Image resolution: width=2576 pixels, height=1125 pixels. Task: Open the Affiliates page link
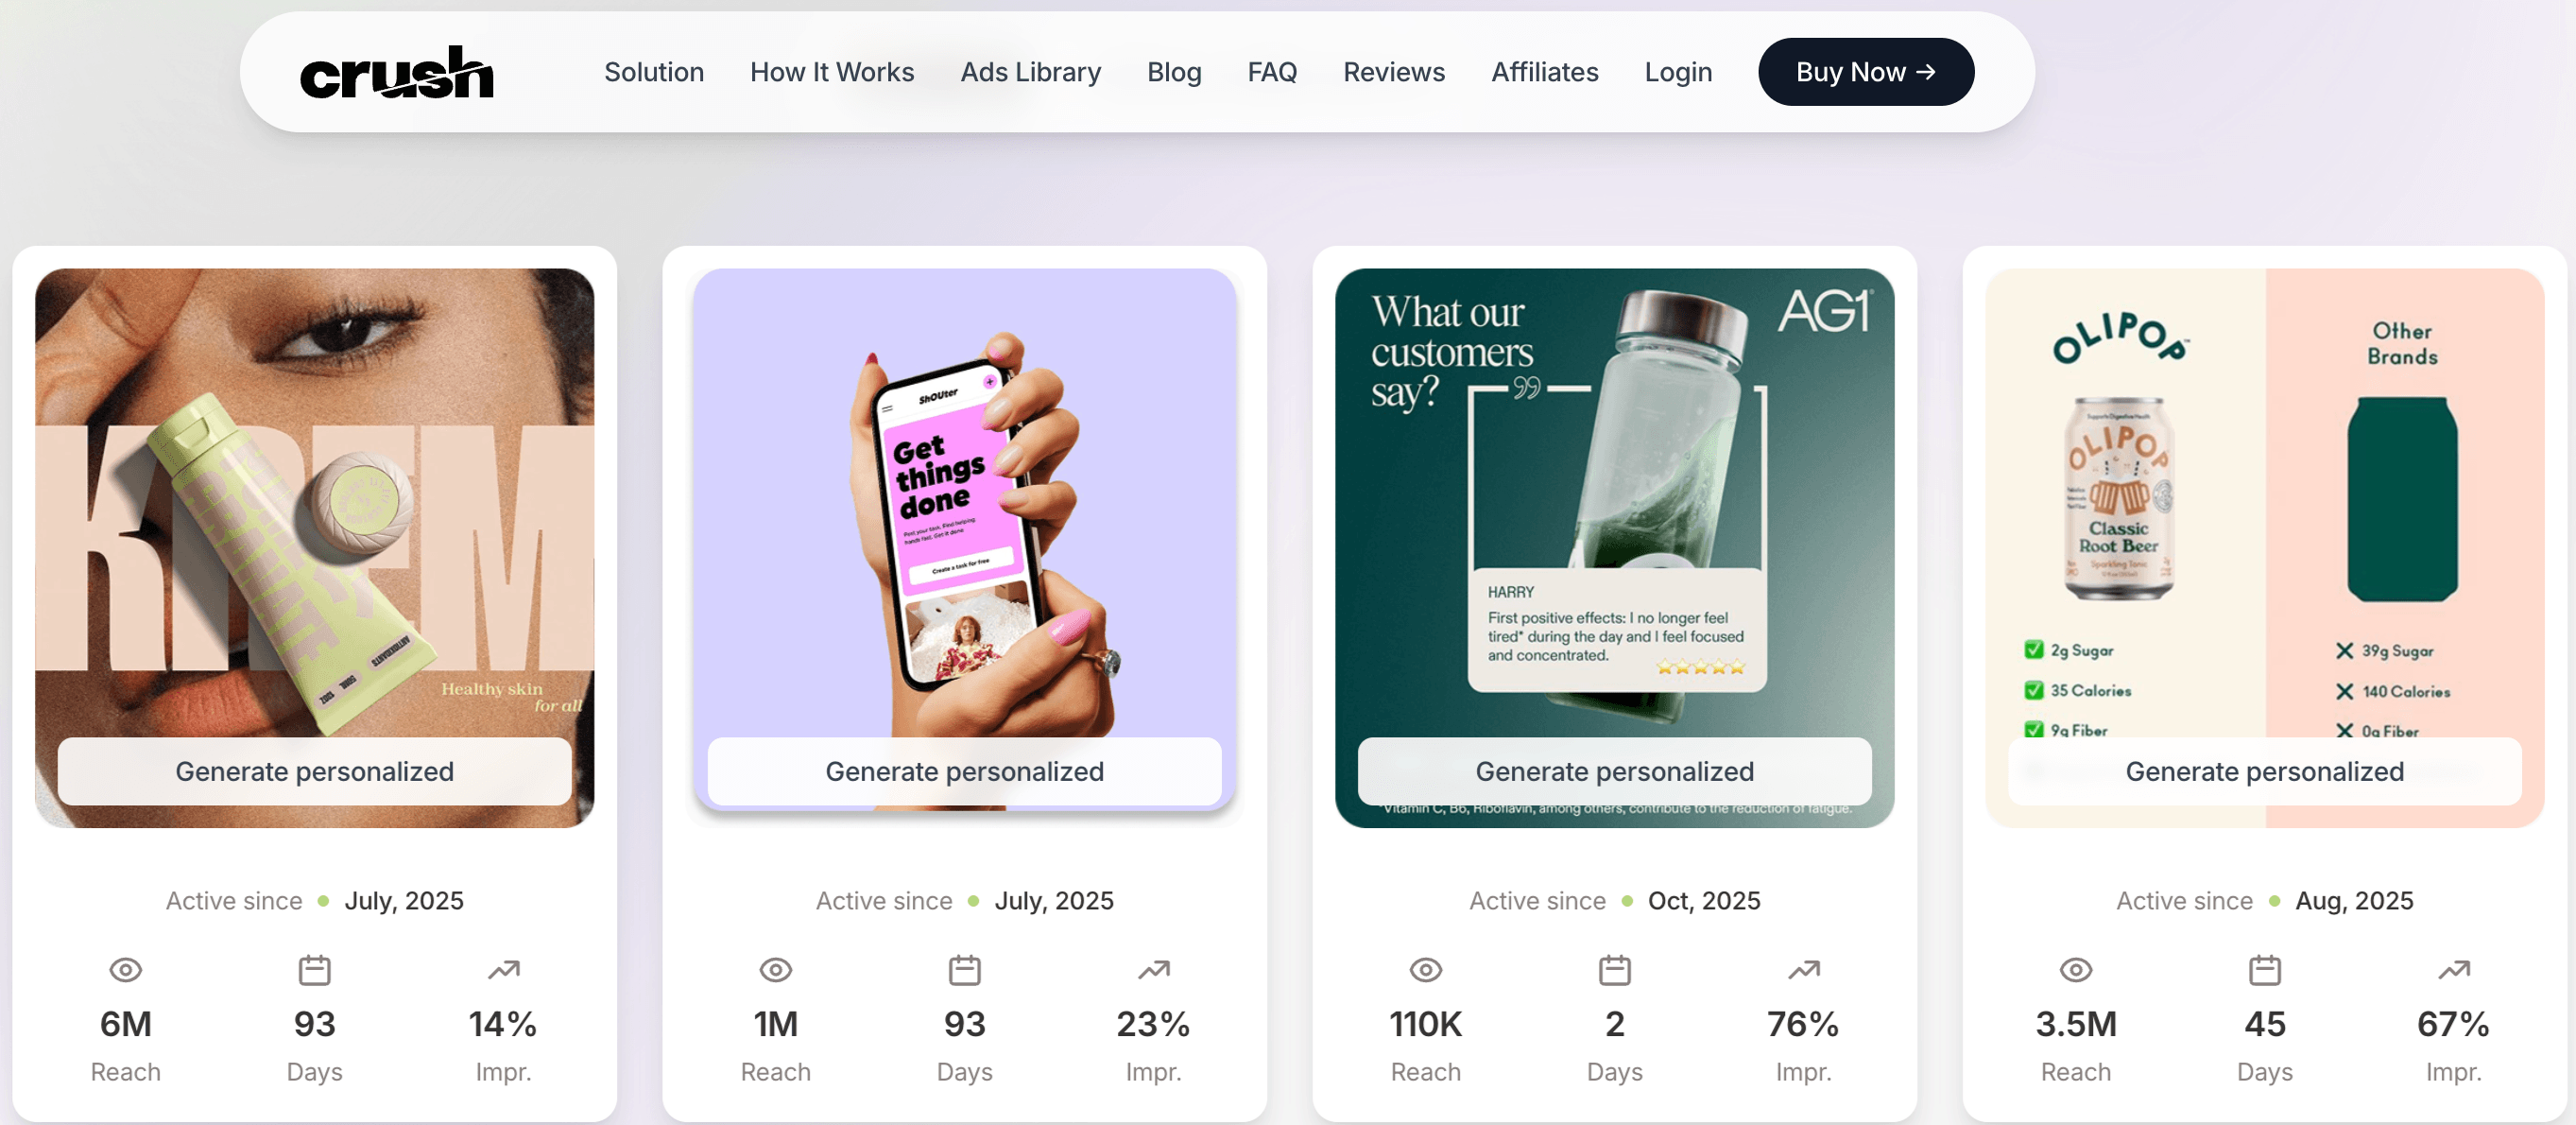(1544, 72)
